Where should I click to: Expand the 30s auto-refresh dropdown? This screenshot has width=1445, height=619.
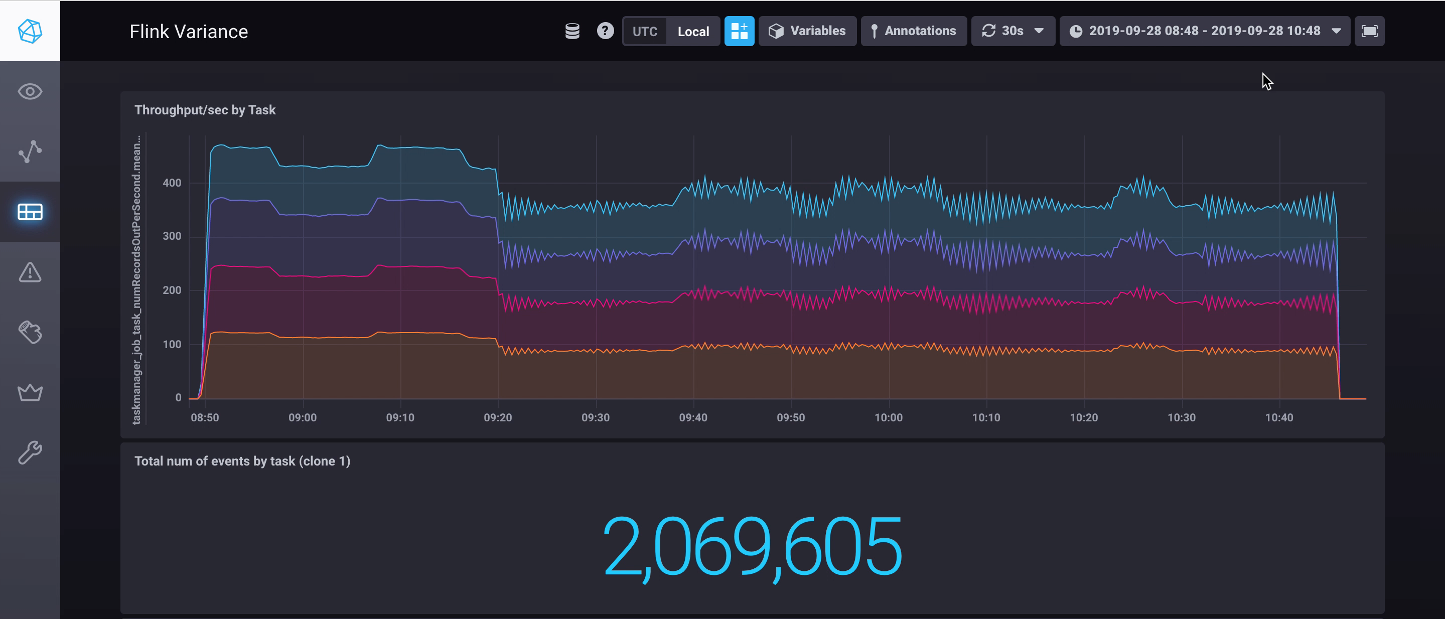point(1013,31)
